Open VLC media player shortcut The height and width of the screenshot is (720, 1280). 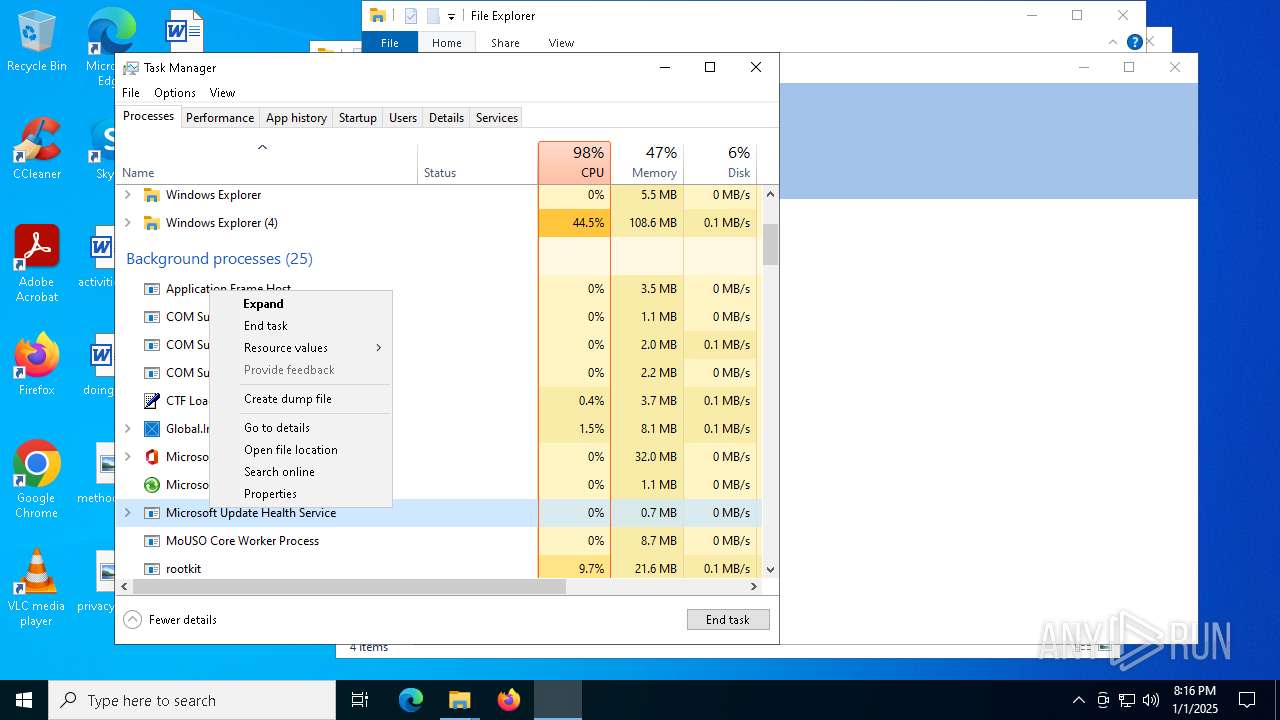[36, 588]
